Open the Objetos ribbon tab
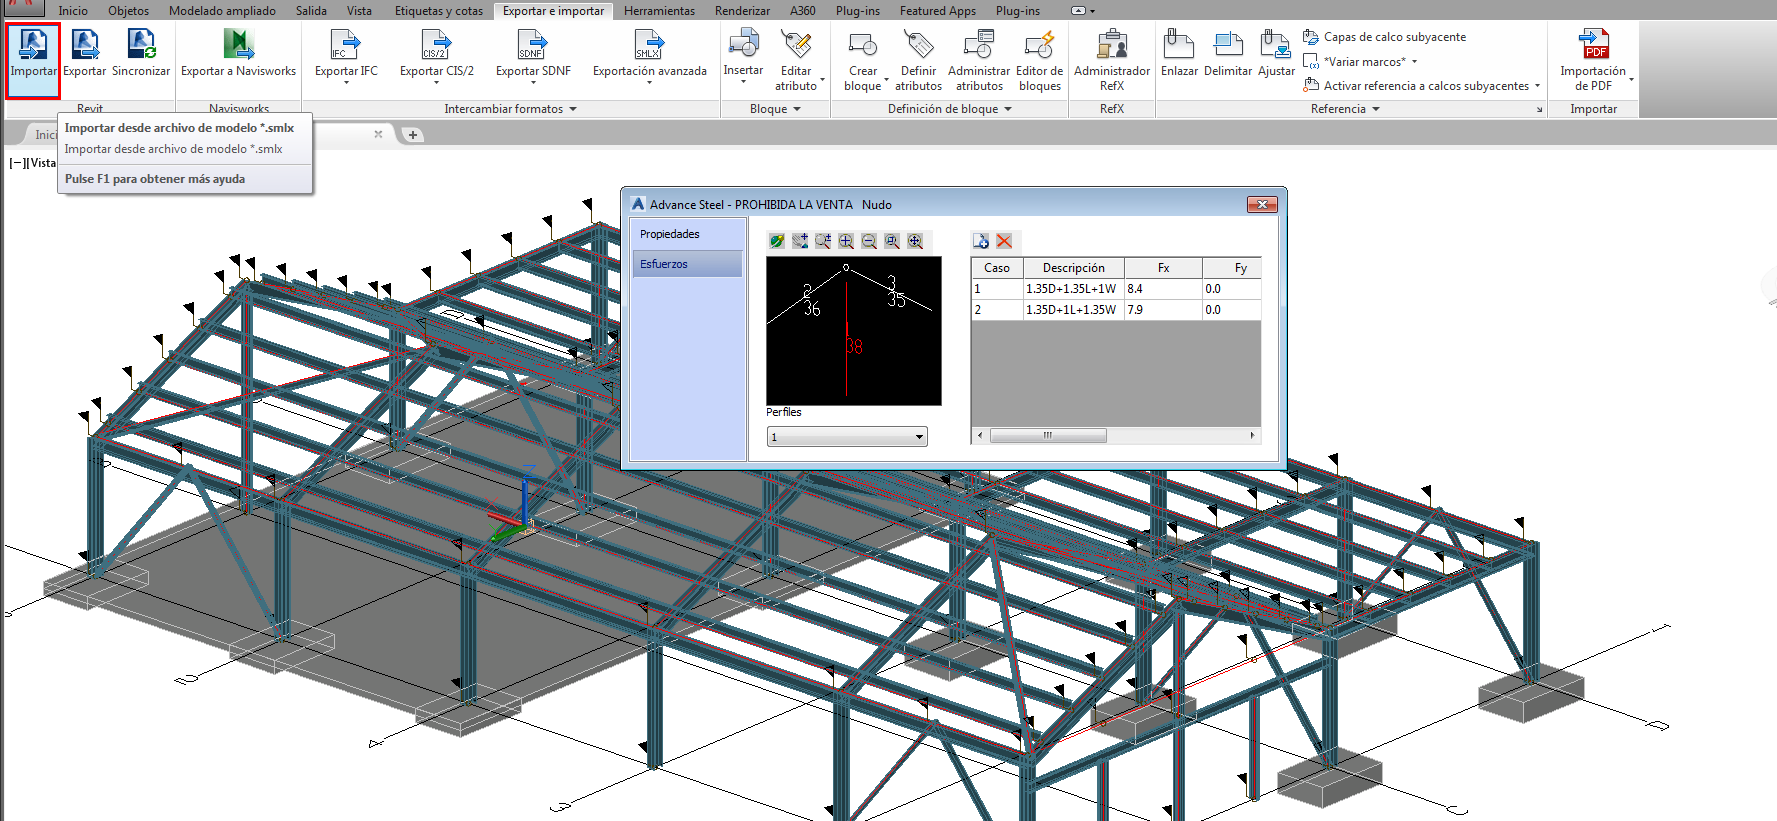1777x821 pixels. pyautogui.click(x=128, y=11)
